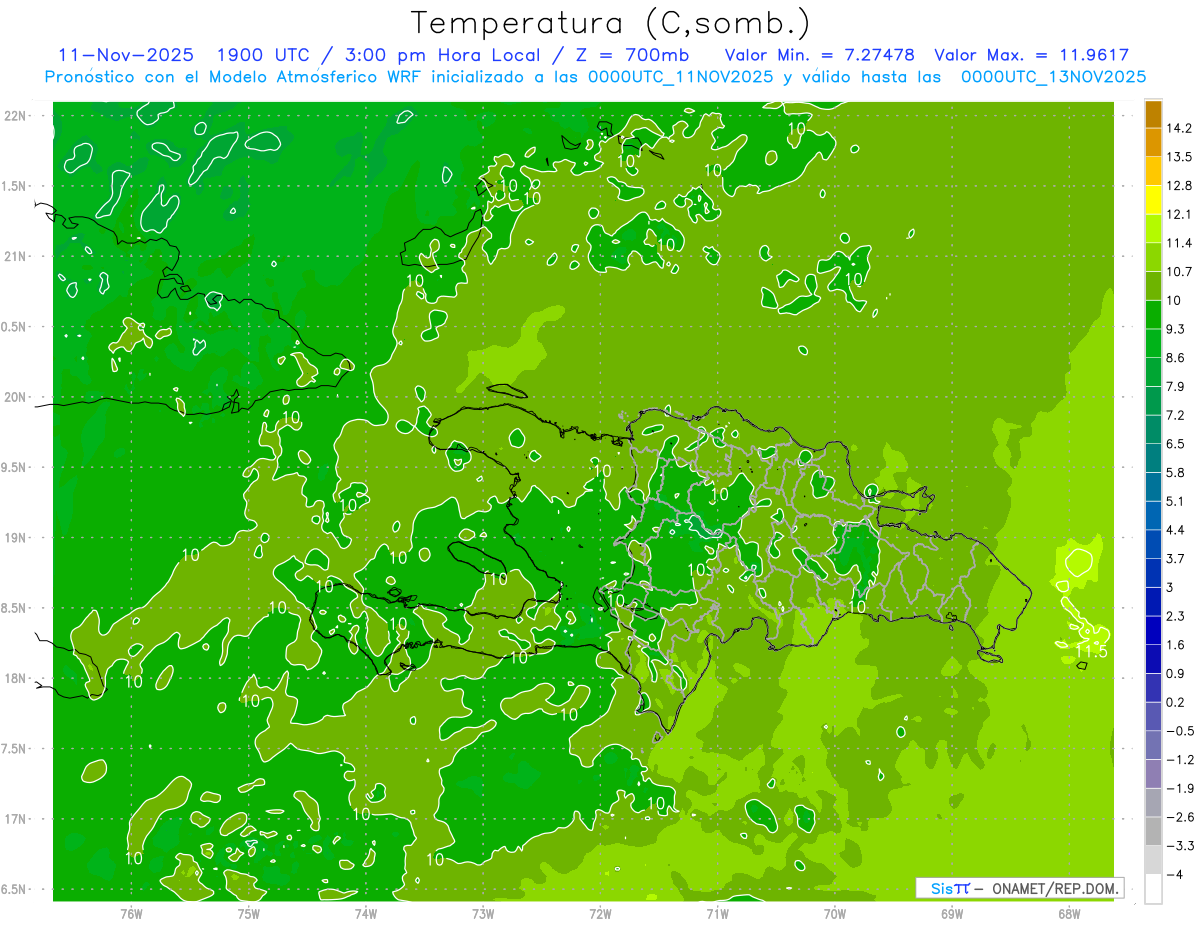Click the legend value "12.8"
The height and width of the screenshot is (927, 1200).
[1180, 186]
